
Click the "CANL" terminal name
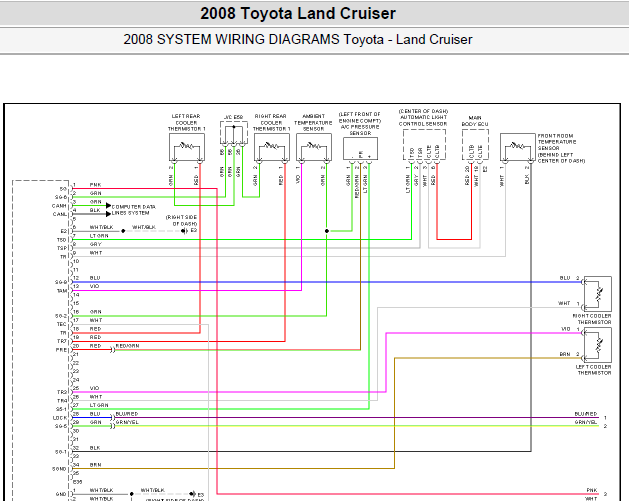(59, 214)
